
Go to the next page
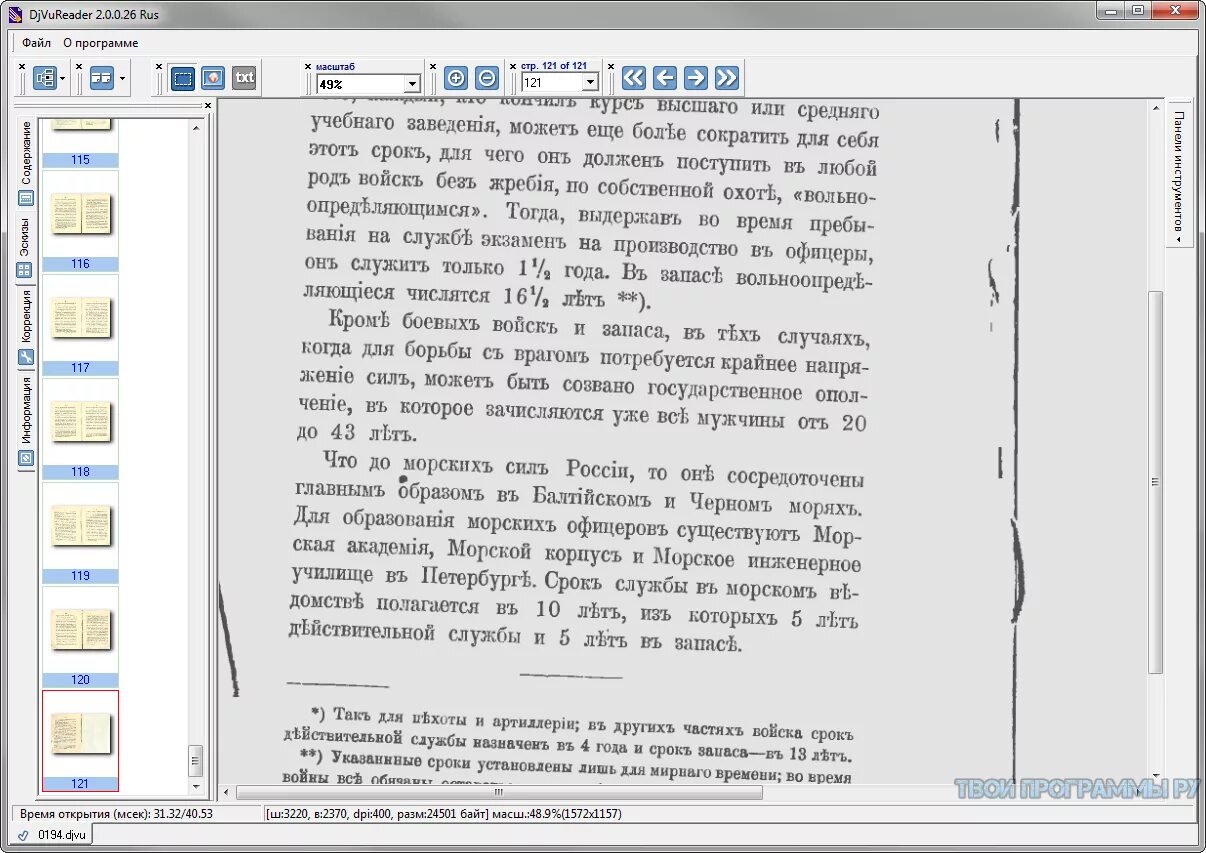pos(696,77)
